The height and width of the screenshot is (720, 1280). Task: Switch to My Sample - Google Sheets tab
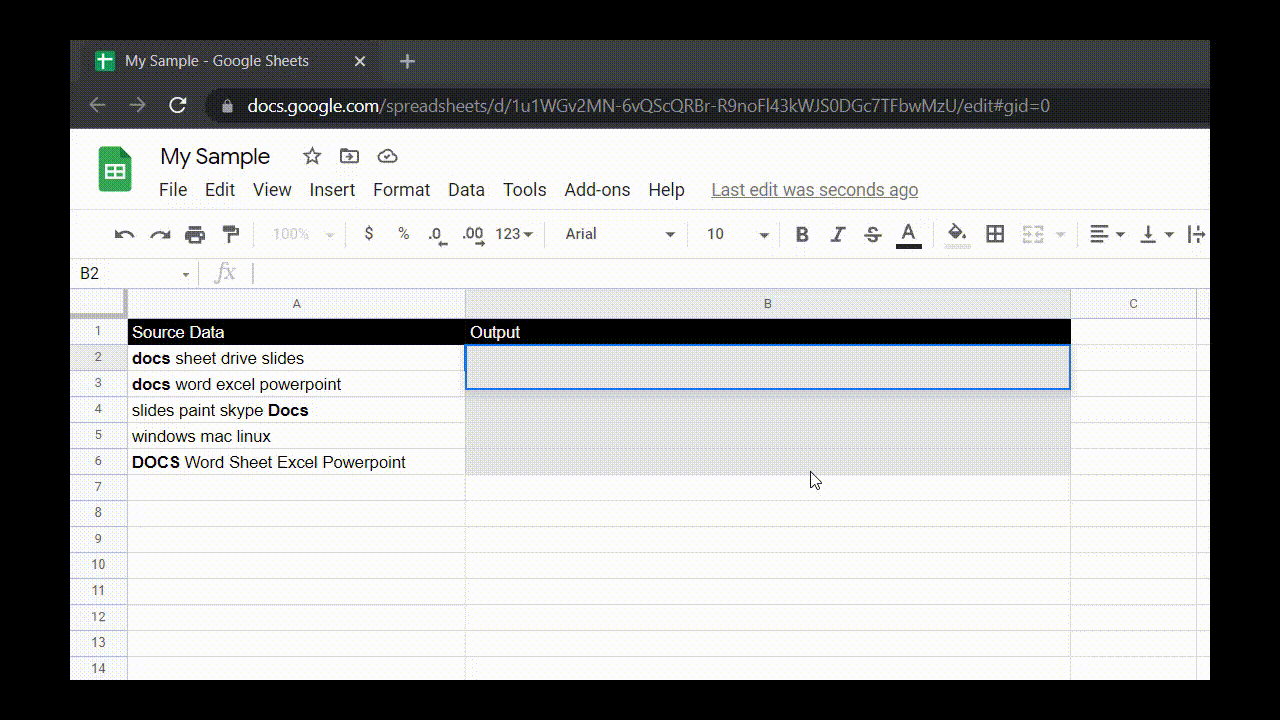pos(230,62)
